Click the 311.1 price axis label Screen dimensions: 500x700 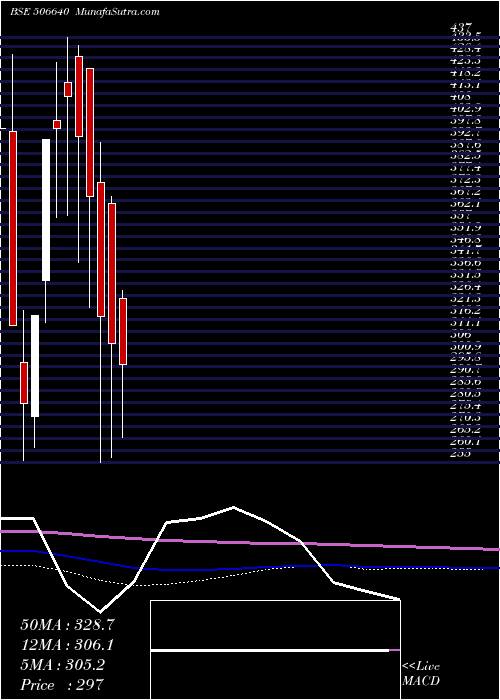click(466, 323)
